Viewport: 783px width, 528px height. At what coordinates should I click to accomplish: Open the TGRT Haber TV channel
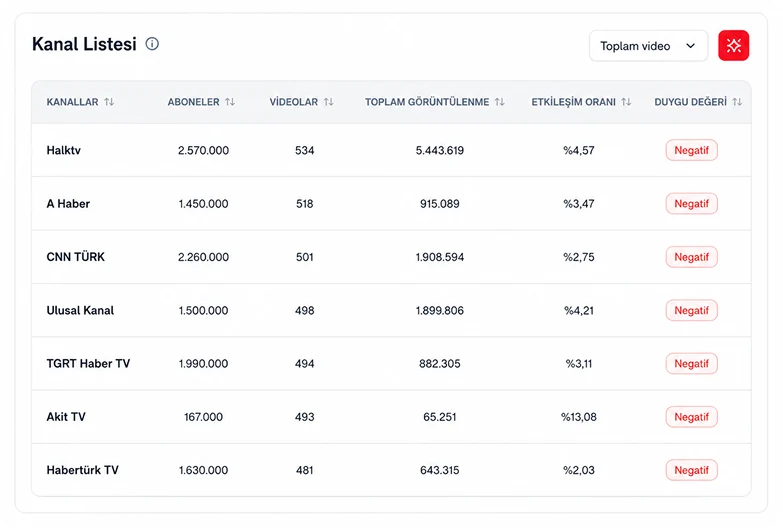tap(88, 364)
